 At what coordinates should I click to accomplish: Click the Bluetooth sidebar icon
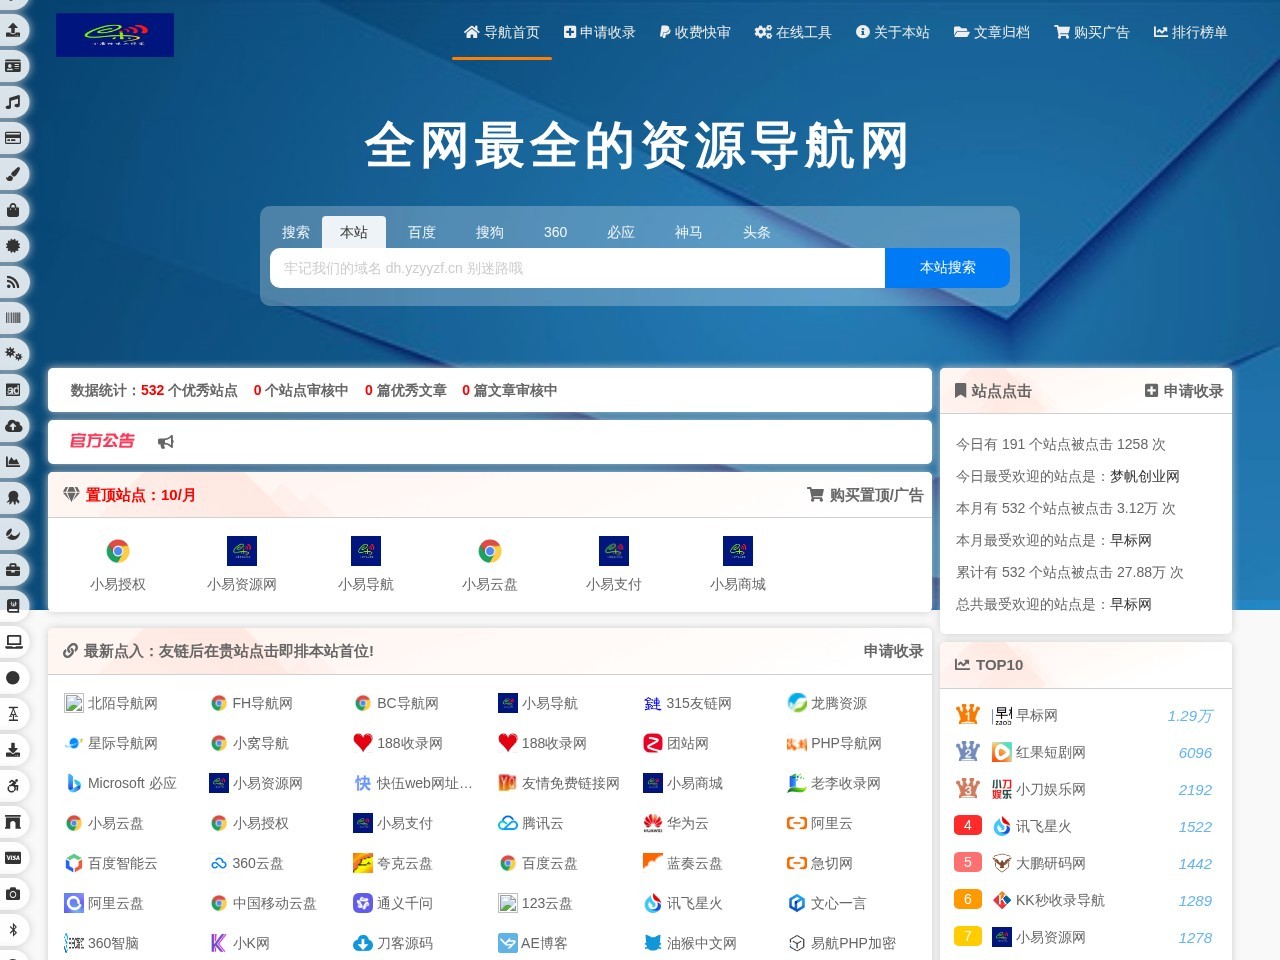point(13,930)
